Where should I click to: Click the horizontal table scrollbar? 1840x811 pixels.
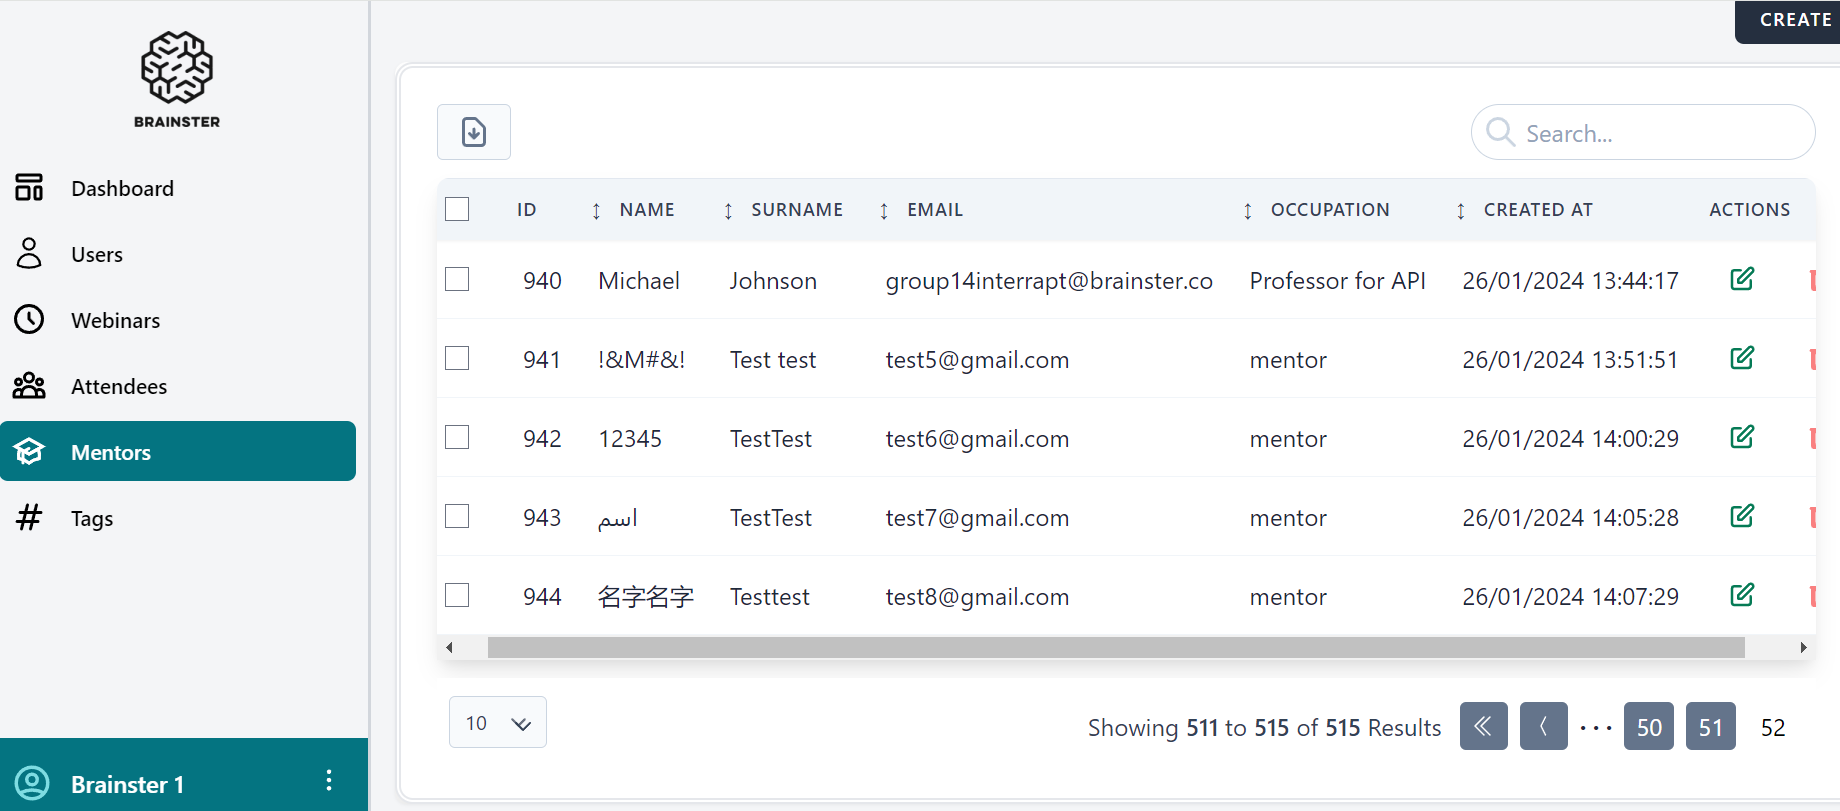[x=1115, y=648]
